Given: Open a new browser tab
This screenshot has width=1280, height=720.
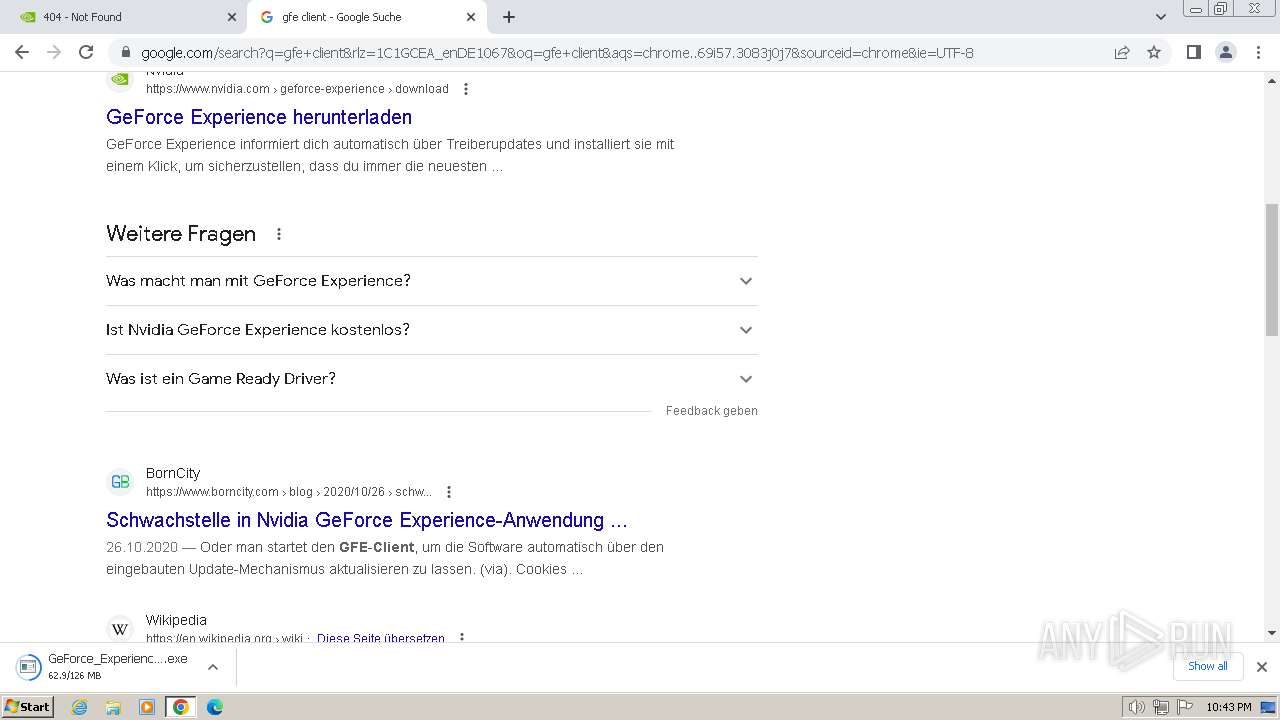Looking at the screenshot, I should 509,17.
